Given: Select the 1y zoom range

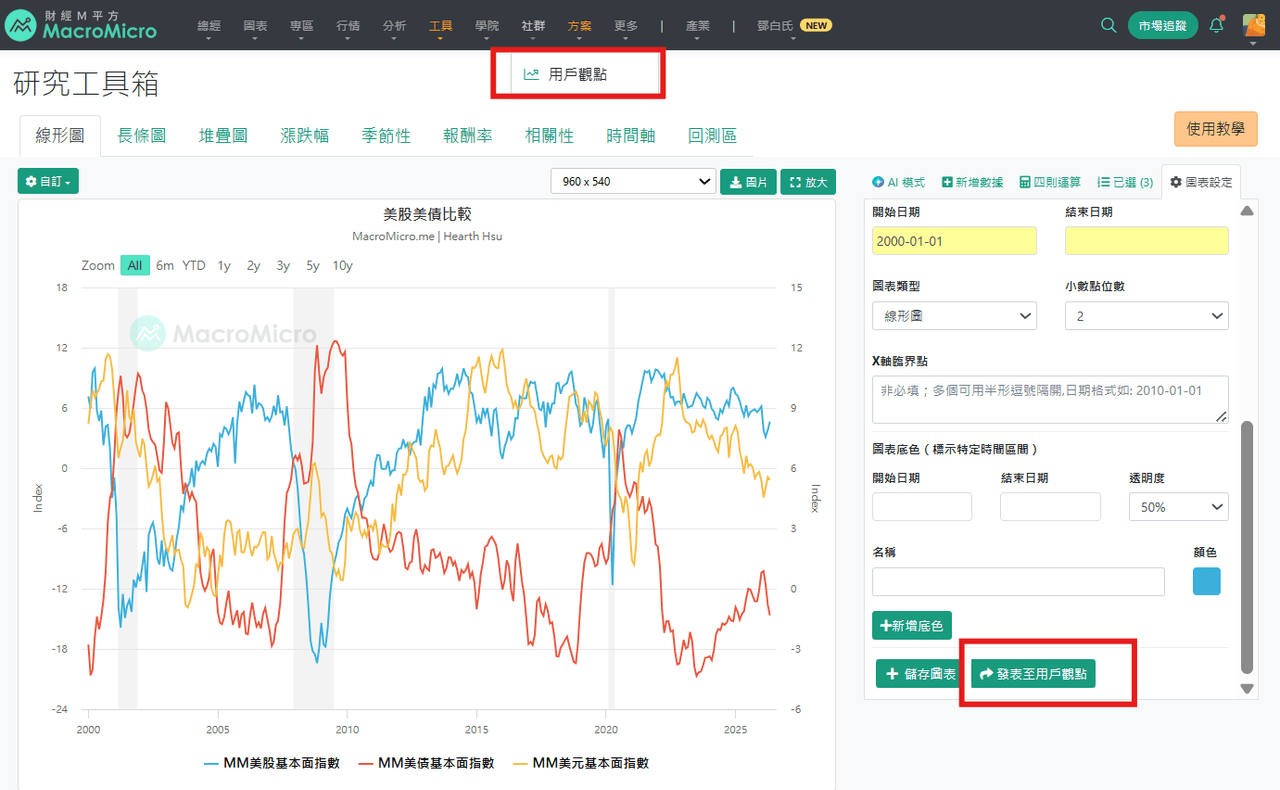Looking at the screenshot, I should click(224, 265).
